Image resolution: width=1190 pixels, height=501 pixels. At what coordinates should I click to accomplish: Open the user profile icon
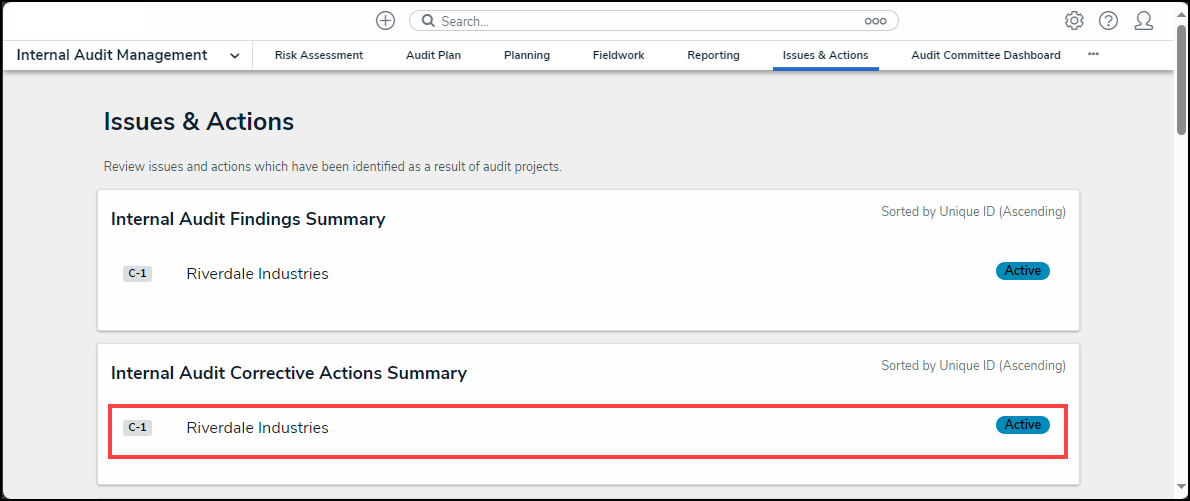(x=1144, y=21)
